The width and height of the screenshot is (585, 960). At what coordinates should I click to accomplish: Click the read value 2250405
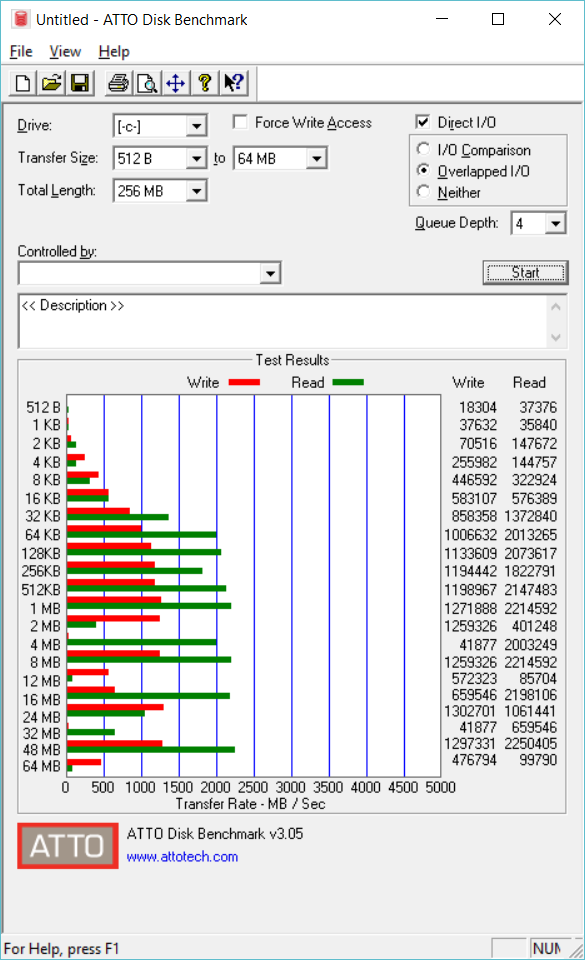tap(531, 743)
